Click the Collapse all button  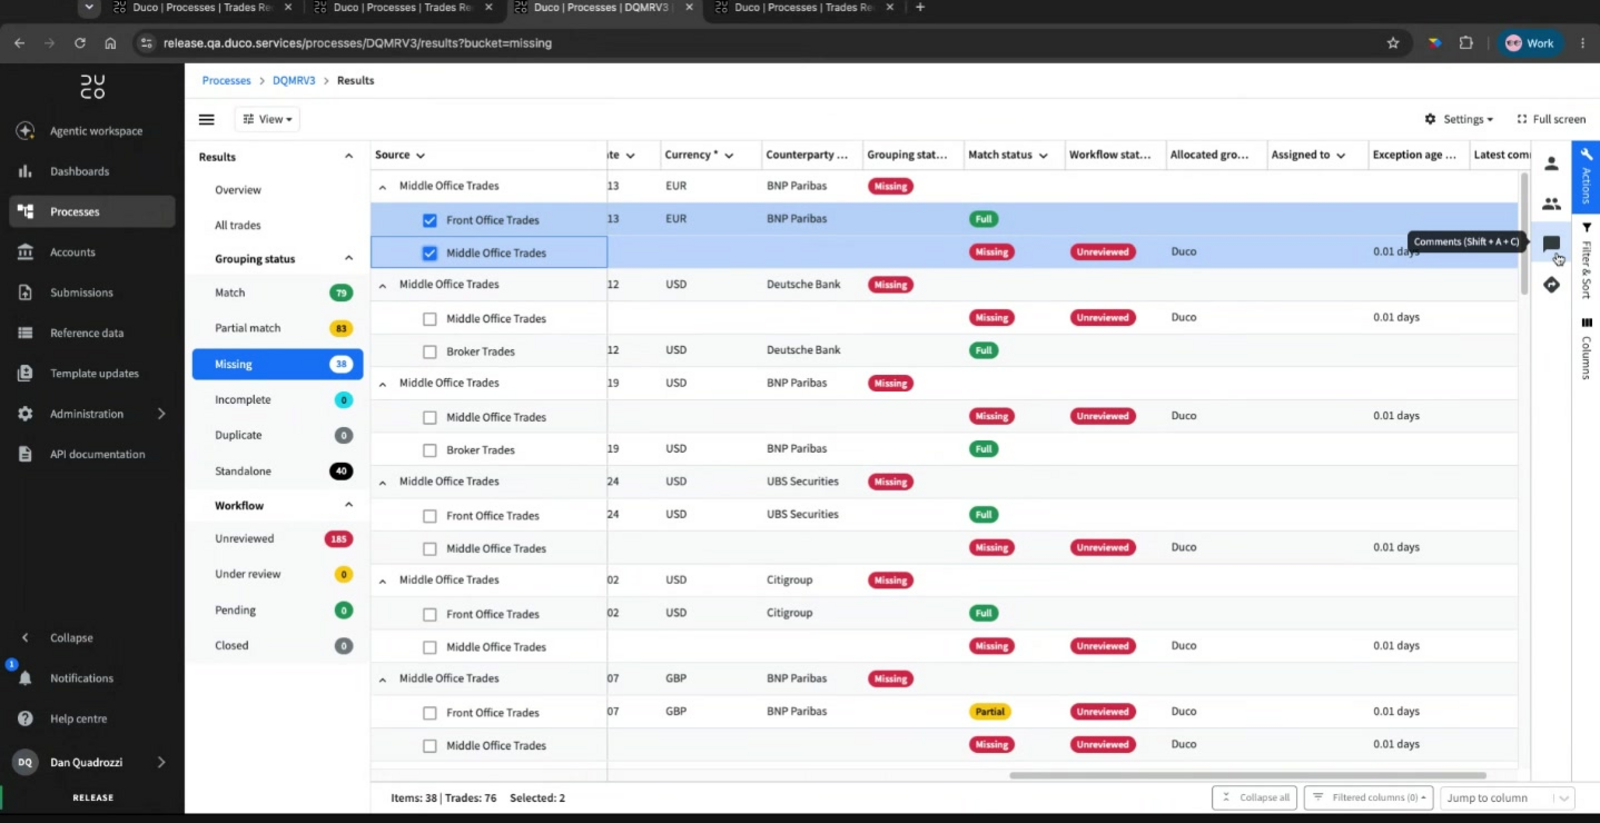click(x=1255, y=798)
